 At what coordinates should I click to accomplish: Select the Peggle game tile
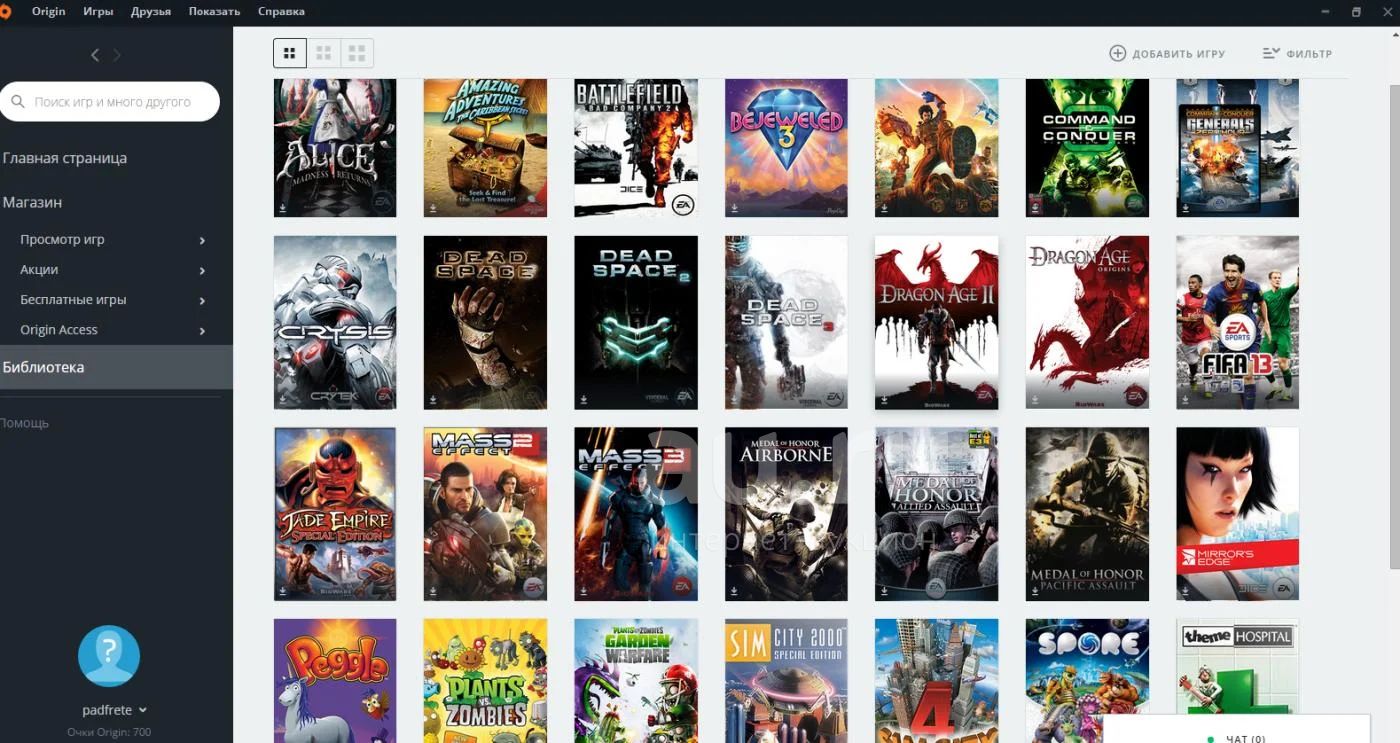click(335, 681)
